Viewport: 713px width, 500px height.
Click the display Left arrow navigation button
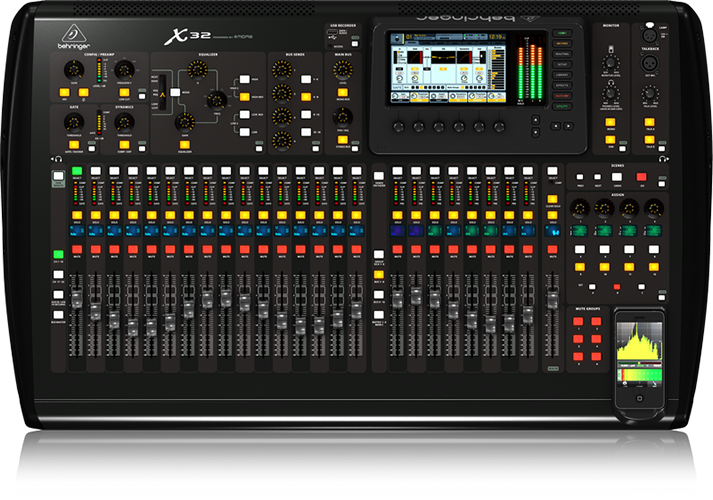click(555, 126)
